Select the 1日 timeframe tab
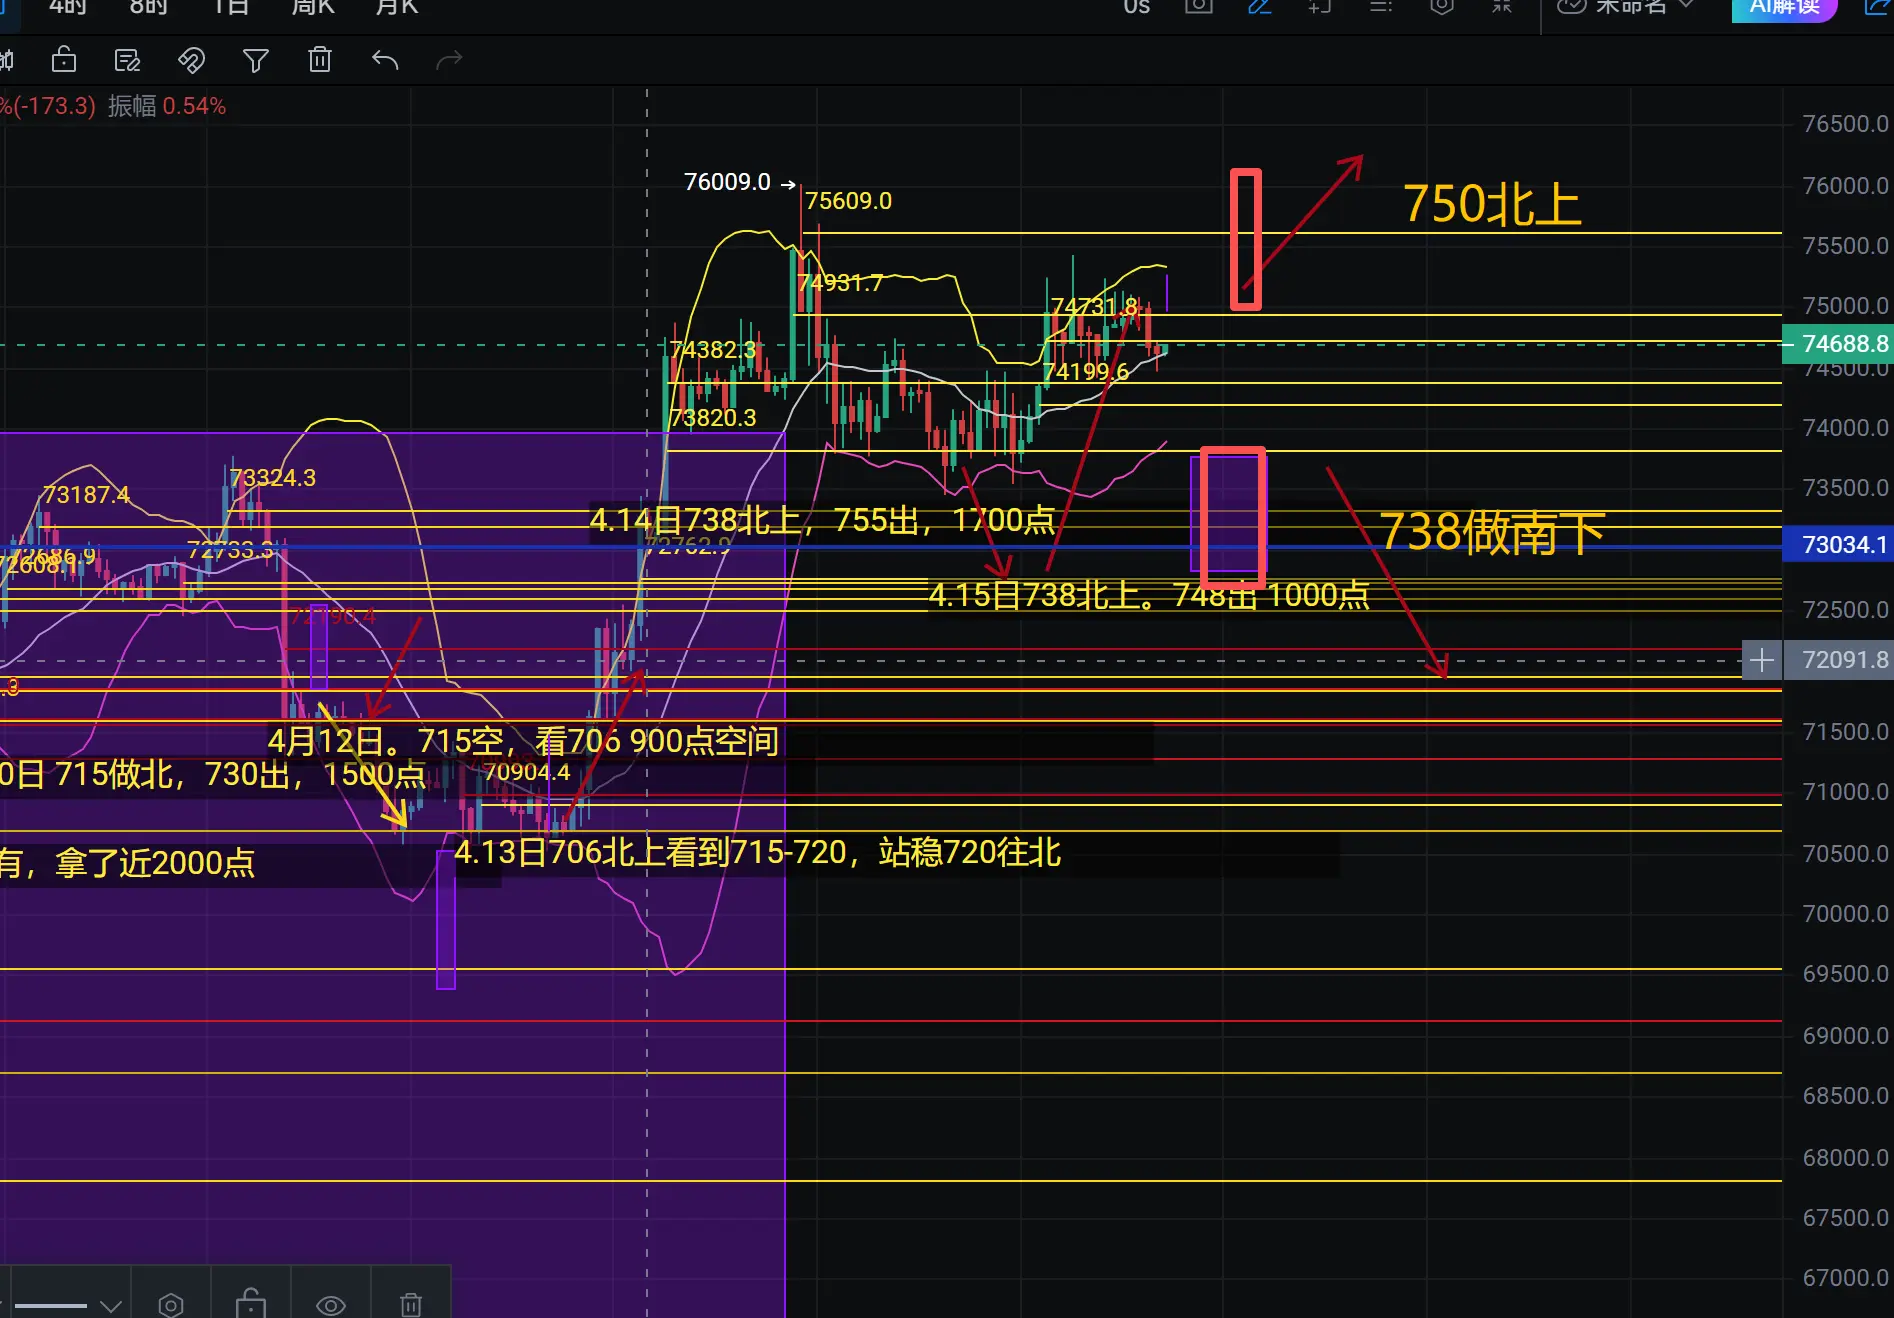The image size is (1894, 1318). (x=231, y=7)
